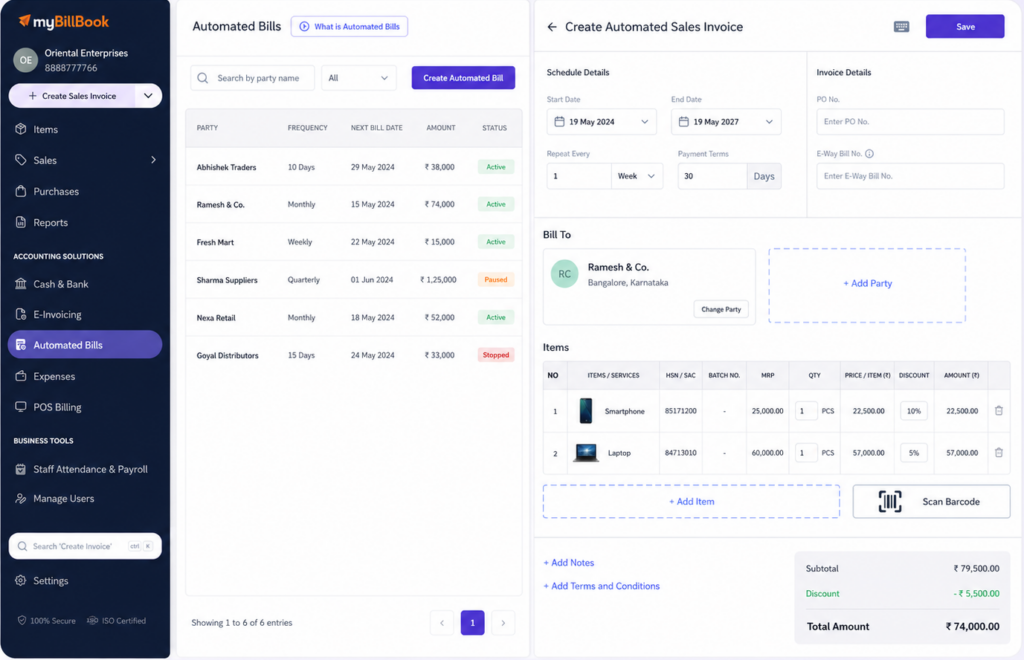Viewport: 1024px width, 660px height.
Task: Delete the Smartphone item row
Action: (999, 411)
